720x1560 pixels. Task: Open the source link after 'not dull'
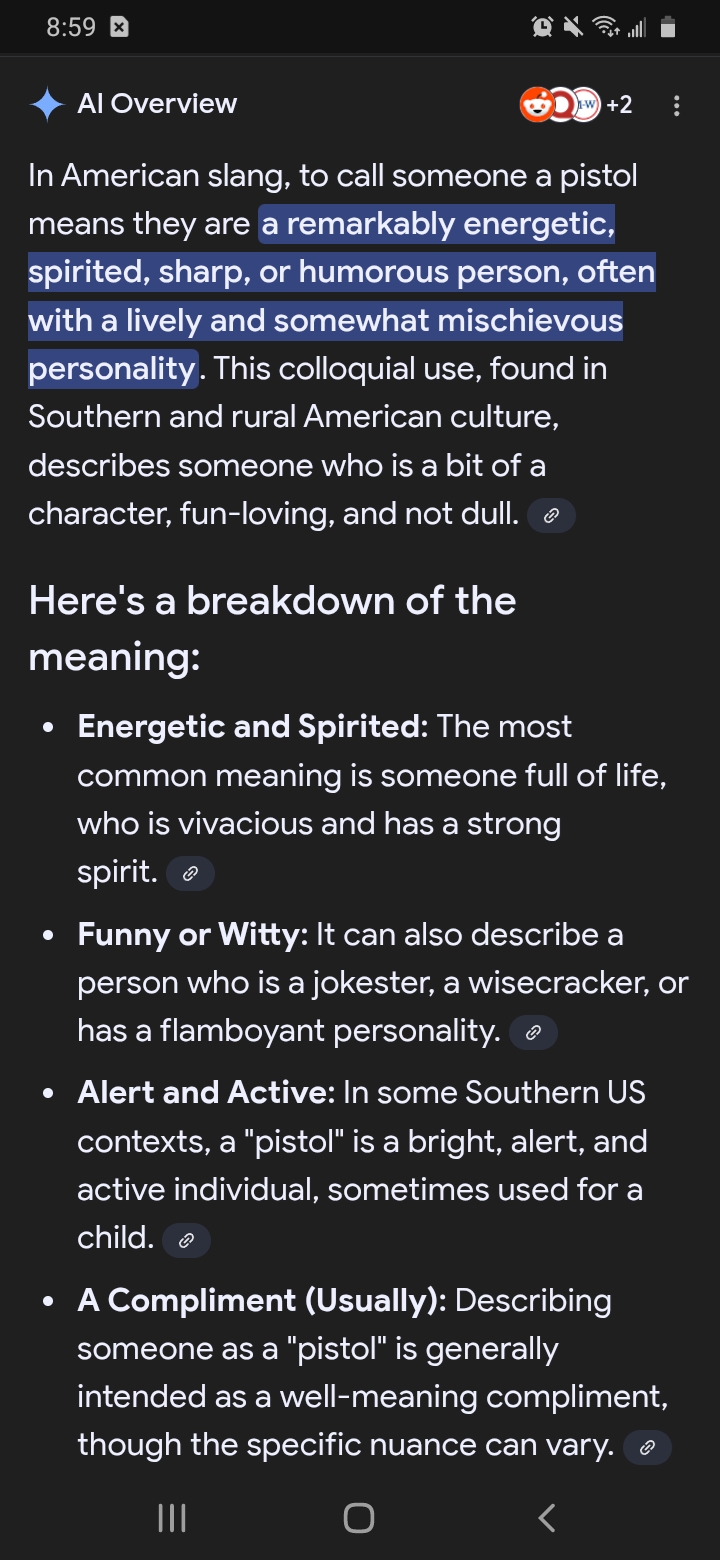551,516
